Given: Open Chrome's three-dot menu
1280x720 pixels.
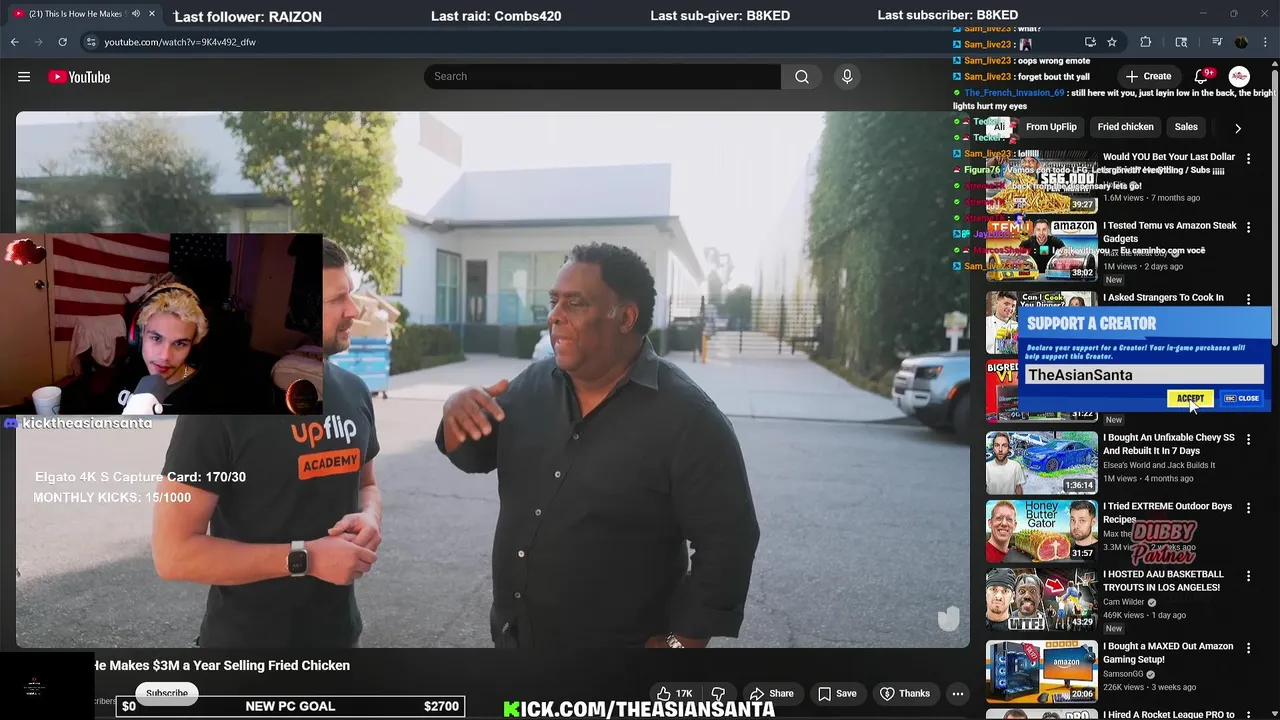Looking at the screenshot, I should pos(1264,42).
